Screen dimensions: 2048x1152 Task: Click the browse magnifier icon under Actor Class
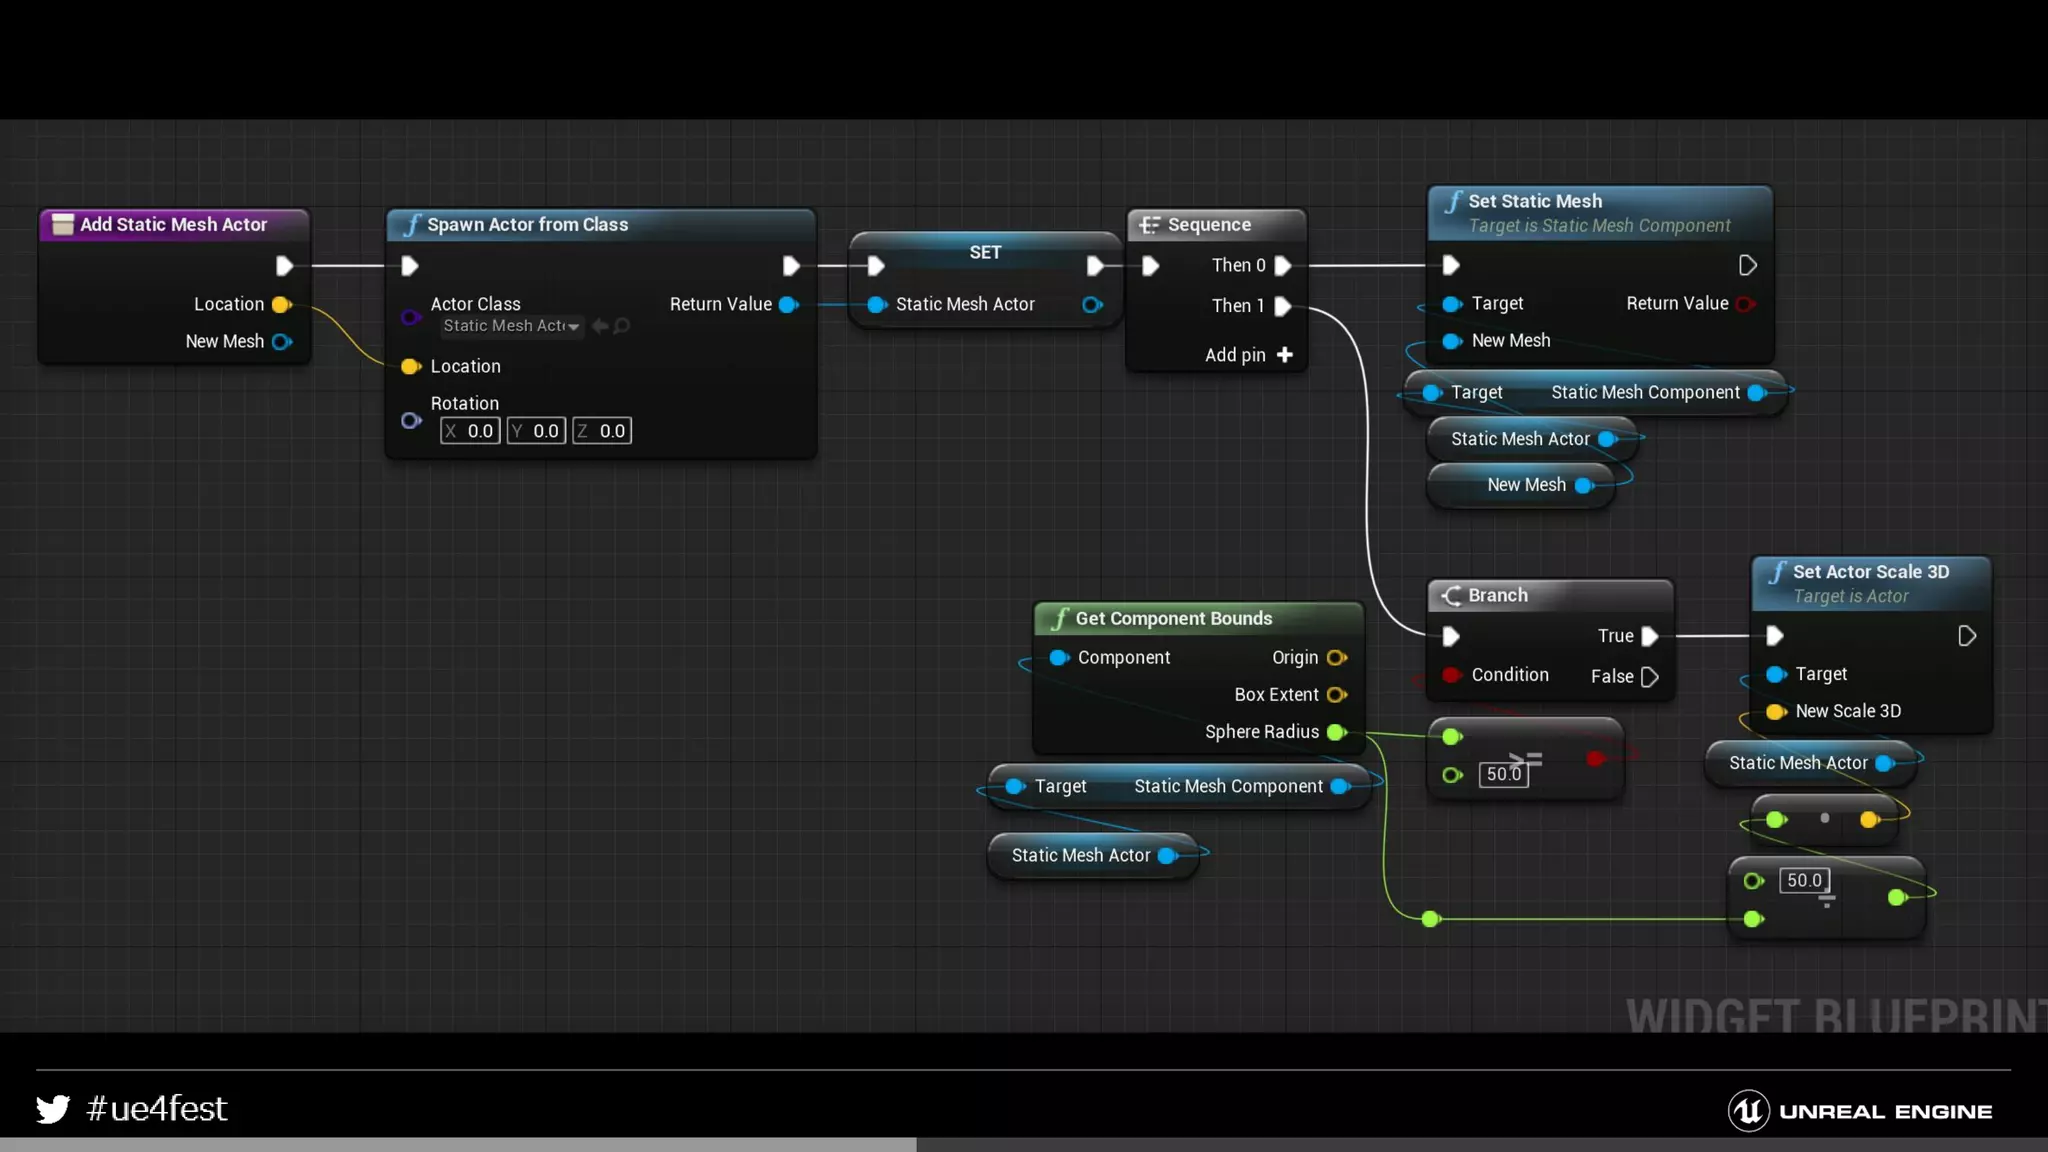[622, 326]
